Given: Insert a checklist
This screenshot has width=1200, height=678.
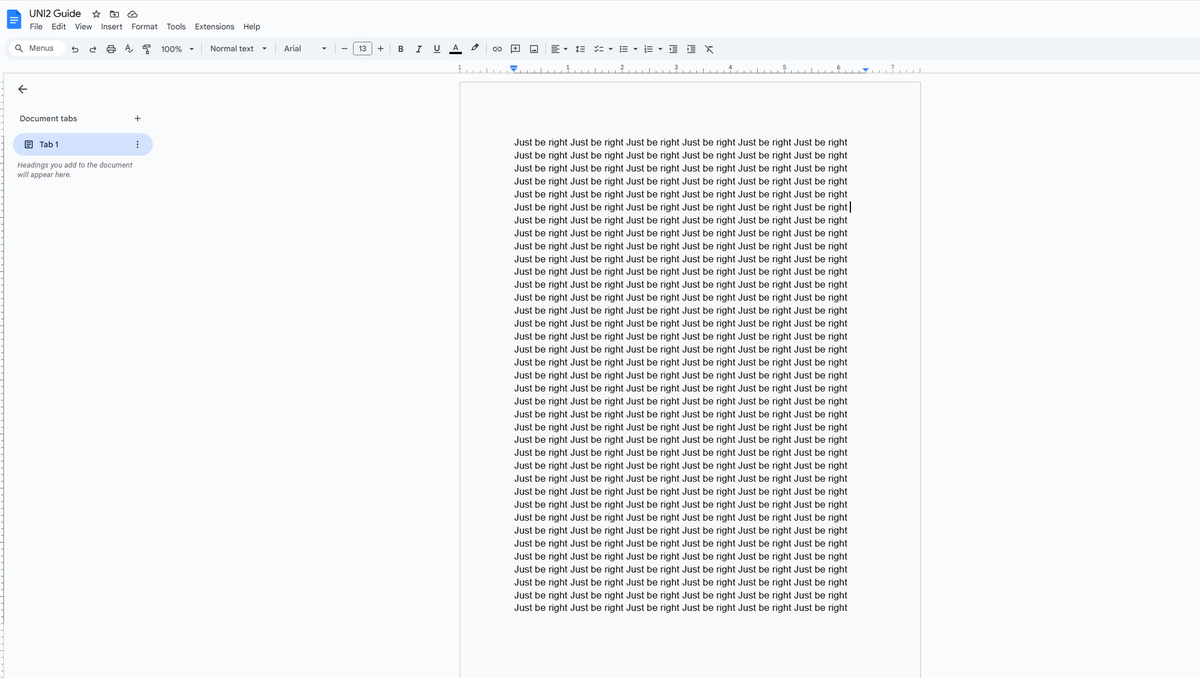Looking at the screenshot, I should point(598,49).
